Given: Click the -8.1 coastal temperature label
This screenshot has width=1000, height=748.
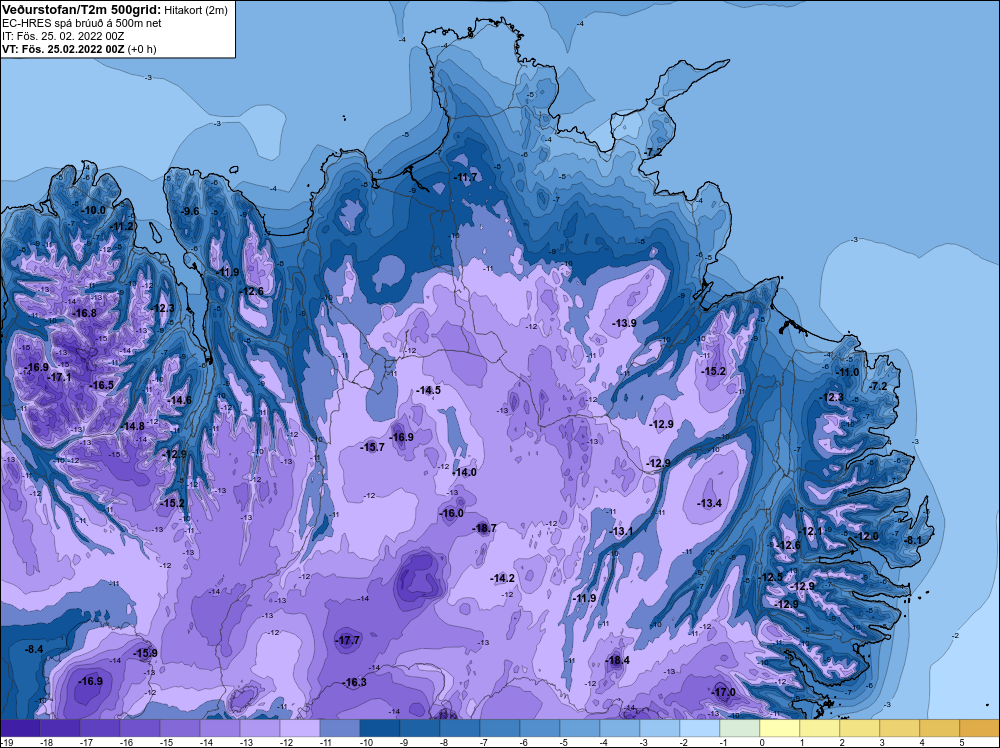Looking at the screenshot, I should click(914, 540).
